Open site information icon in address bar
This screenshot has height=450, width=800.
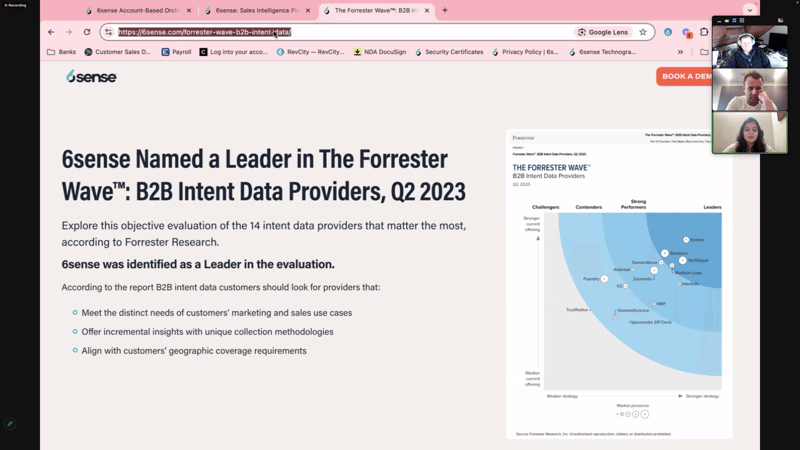(x=108, y=32)
